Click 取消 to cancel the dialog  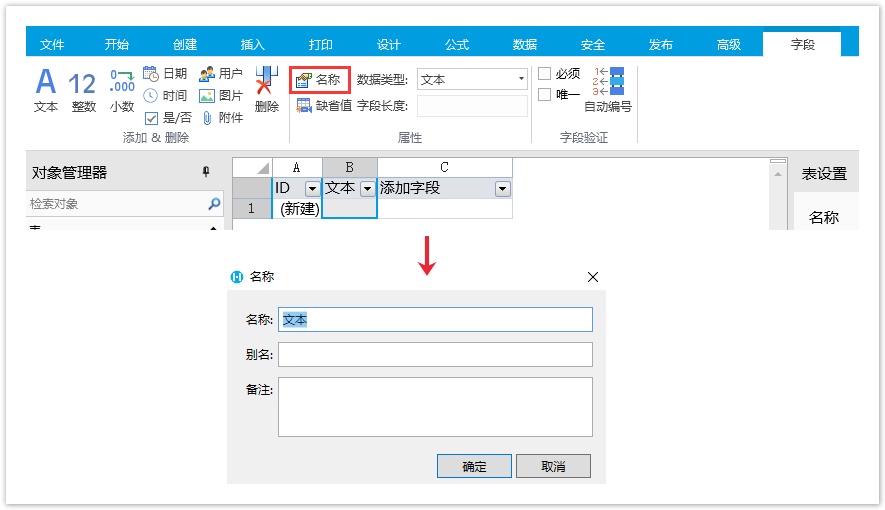pos(553,467)
